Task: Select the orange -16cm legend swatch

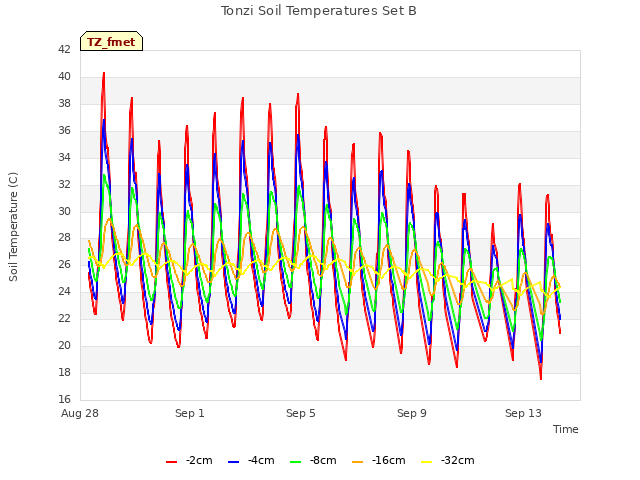Action: tap(358, 462)
